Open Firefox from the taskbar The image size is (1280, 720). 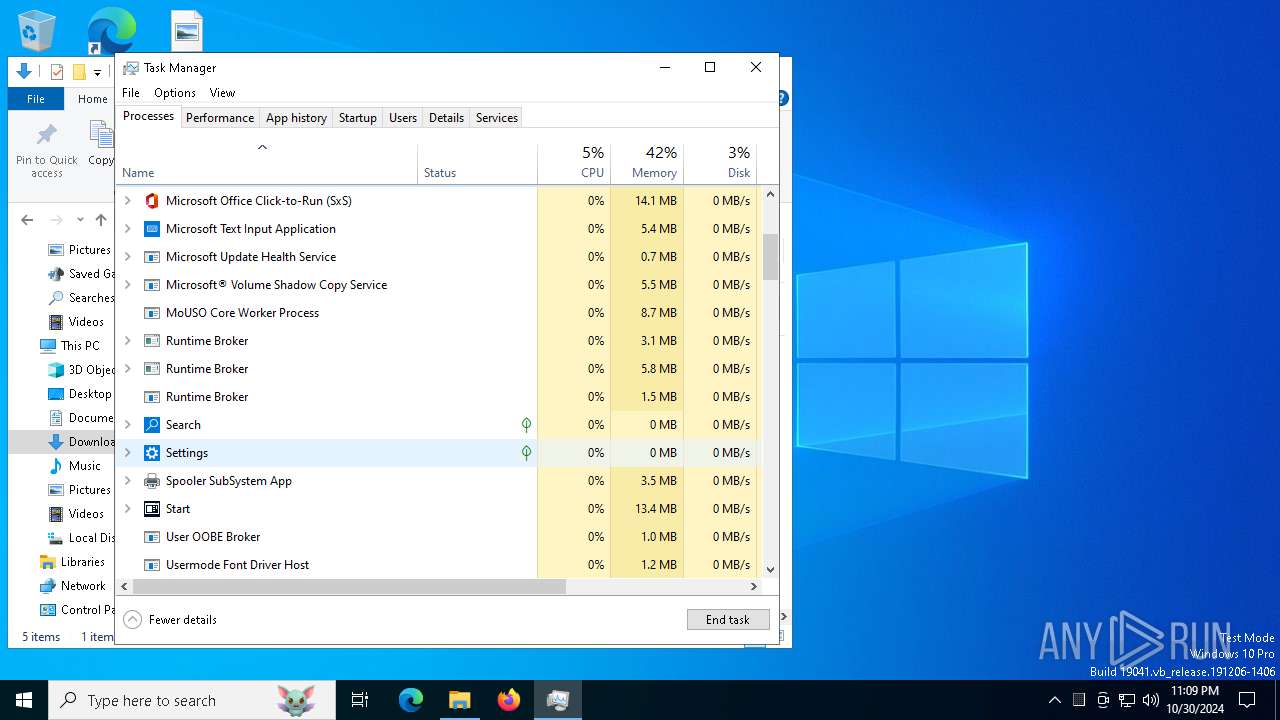[509, 700]
